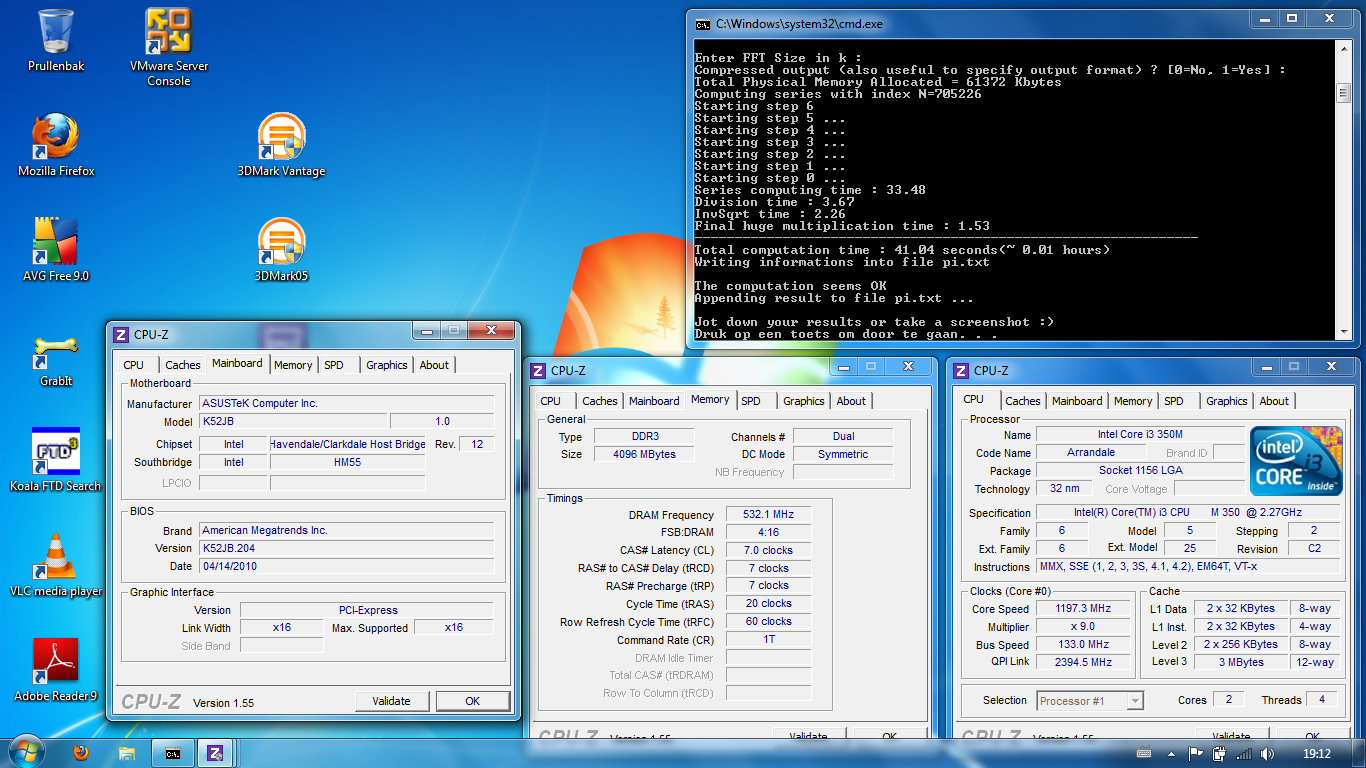1366x768 pixels.
Task: Click CPU-Z icon in Mainboard window title
Action: click(122, 335)
